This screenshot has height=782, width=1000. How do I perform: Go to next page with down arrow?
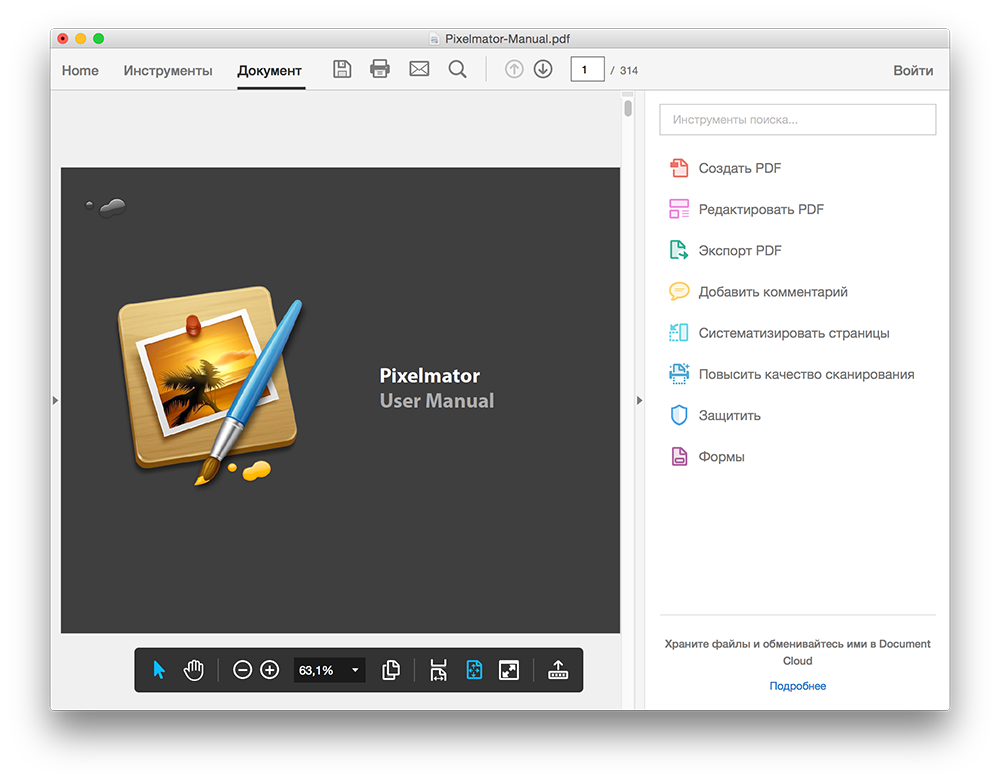tap(543, 69)
